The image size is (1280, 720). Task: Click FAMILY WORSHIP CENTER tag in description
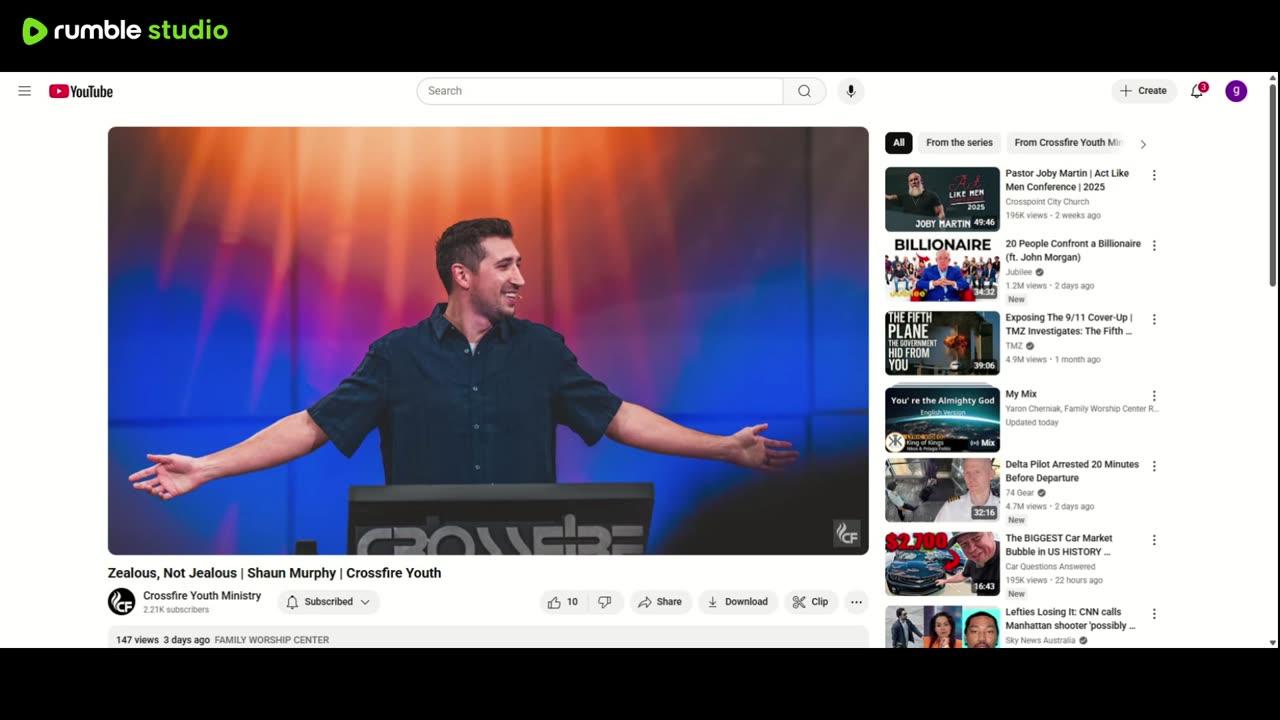tap(272, 640)
